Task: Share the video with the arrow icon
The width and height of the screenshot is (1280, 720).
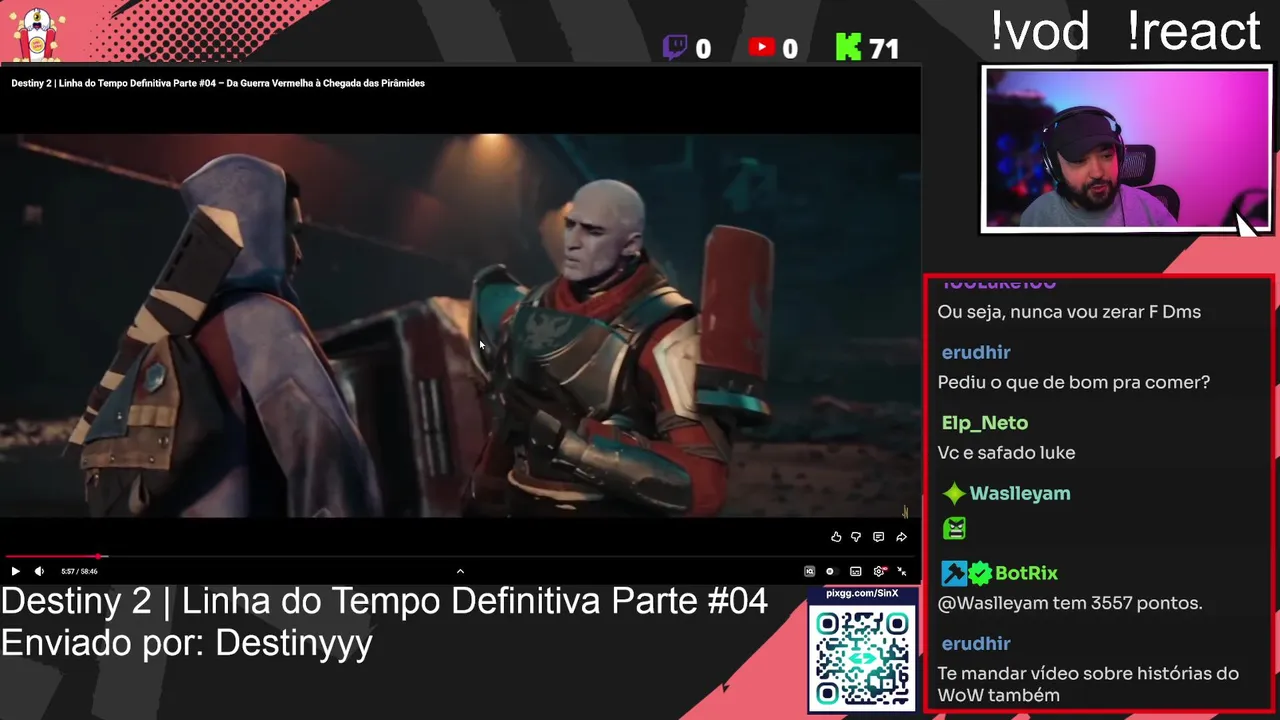Action: (x=901, y=537)
